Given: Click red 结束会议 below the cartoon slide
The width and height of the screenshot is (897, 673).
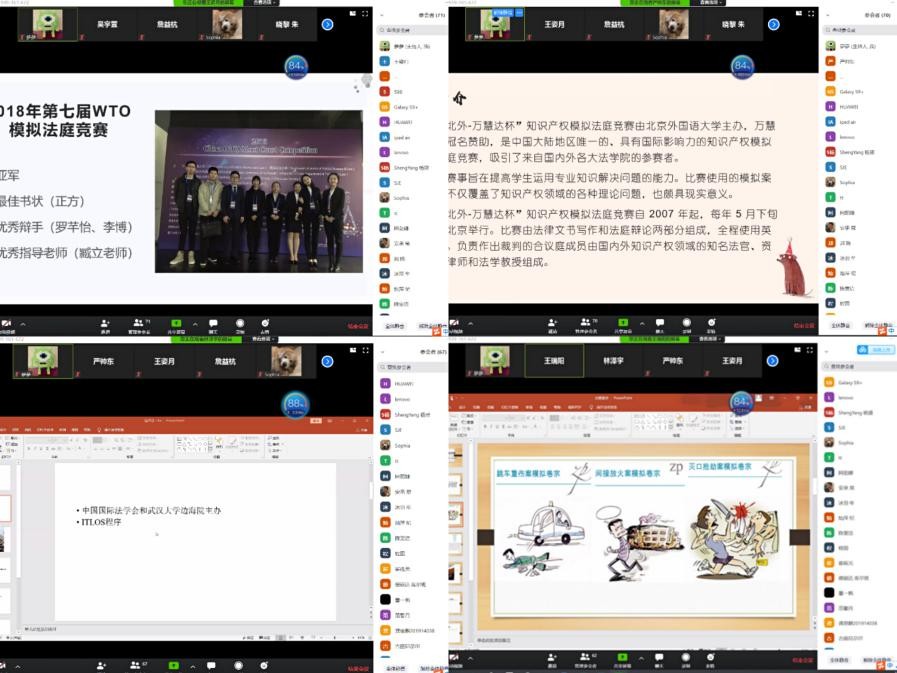Looking at the screenshot, I should point(803,661).
